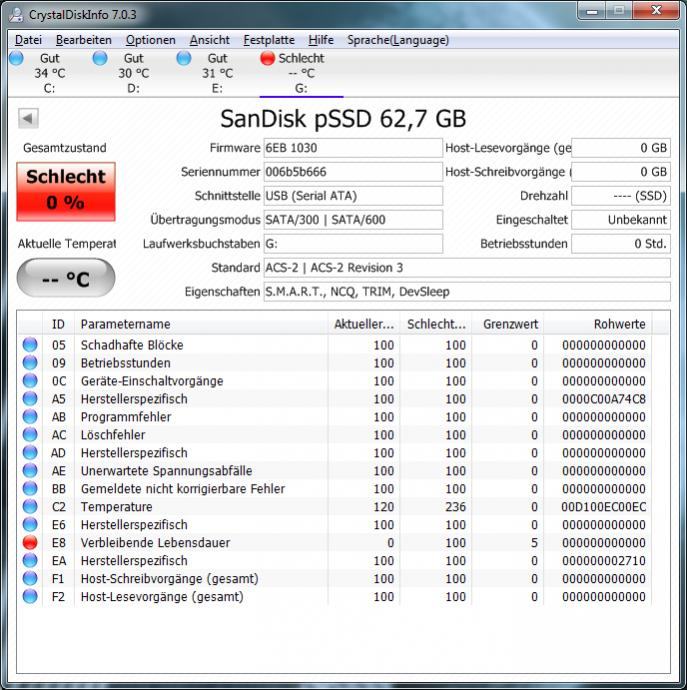Click blue status icon for row AD
This screenshot has width=687, height=690.
pos(30,452)
